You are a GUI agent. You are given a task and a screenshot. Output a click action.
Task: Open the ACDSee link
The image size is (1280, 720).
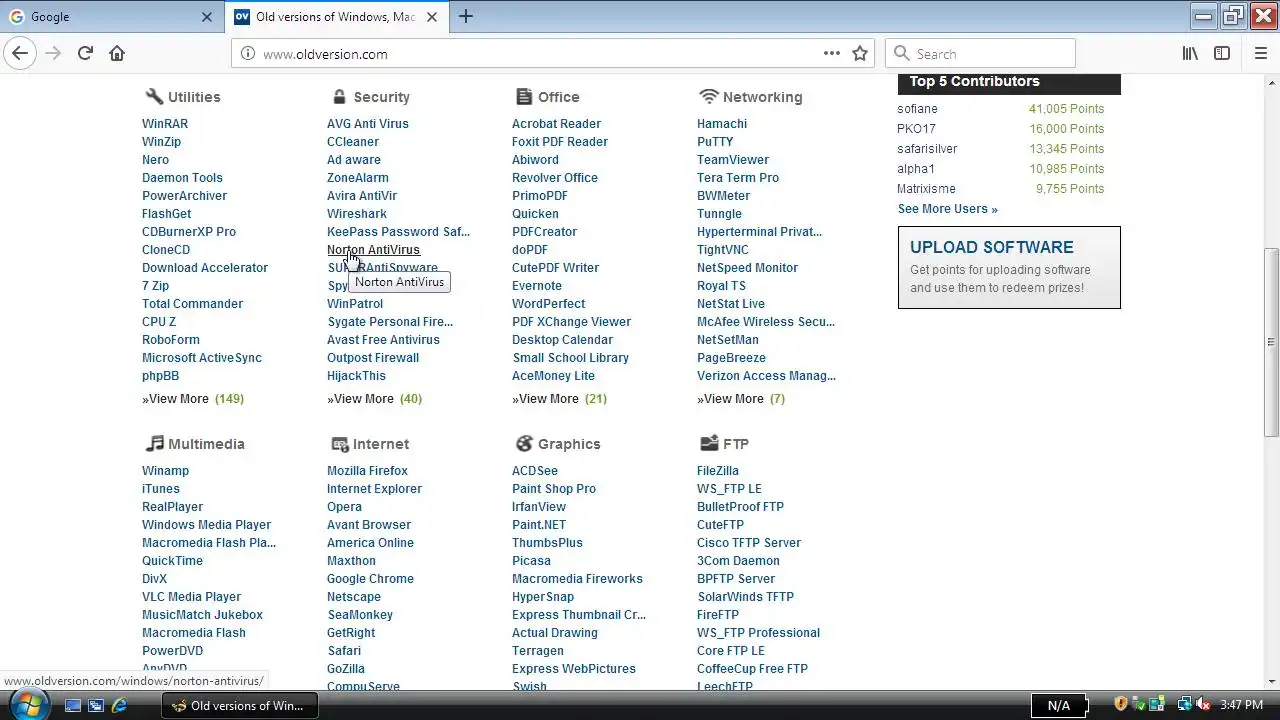pos(535,471)
